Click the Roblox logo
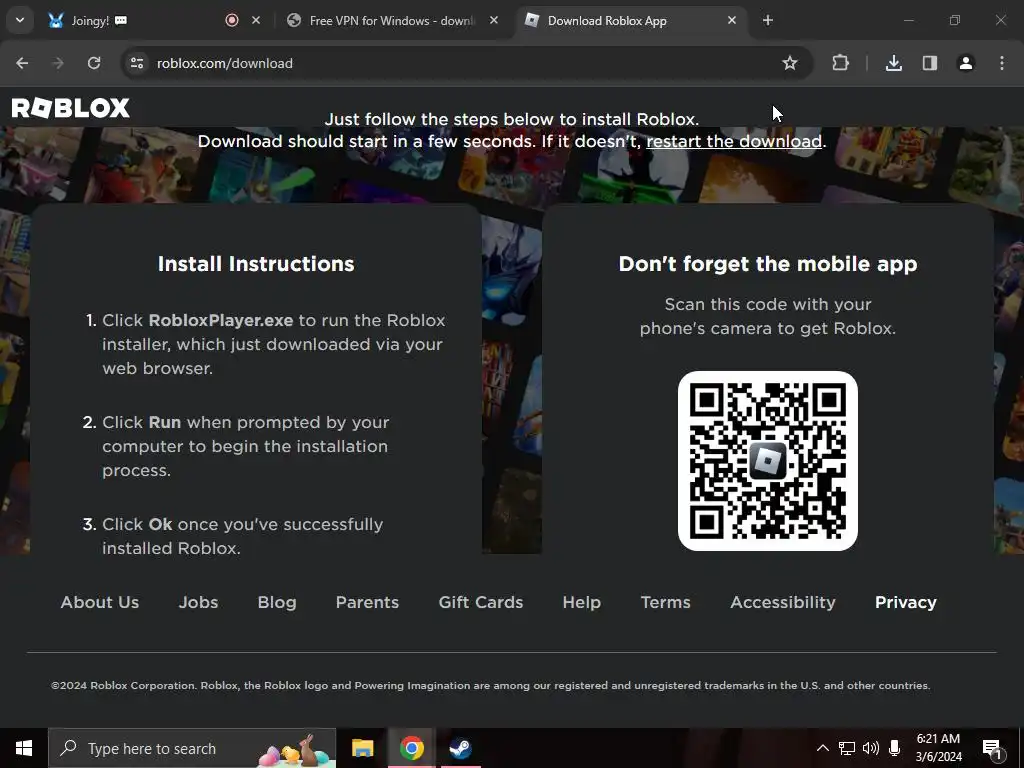This screenshot has width=1024, height=768. coord(71,108)
